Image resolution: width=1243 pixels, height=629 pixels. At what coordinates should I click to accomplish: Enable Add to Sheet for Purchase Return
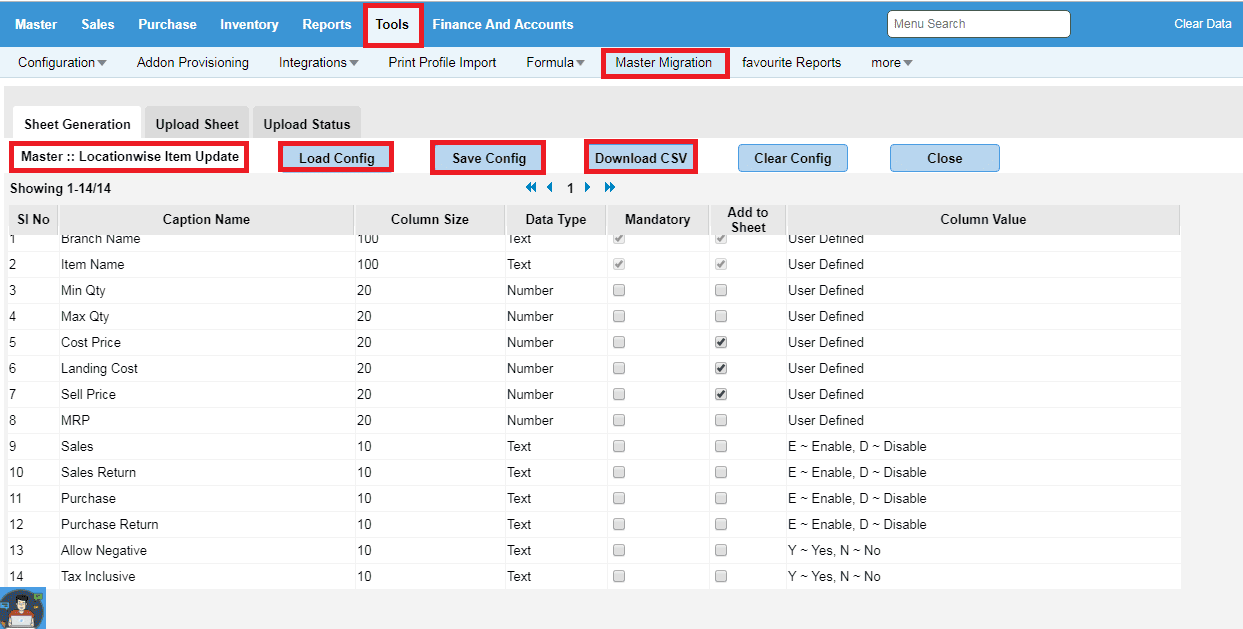pyautogui.click(x=721, y=524)
